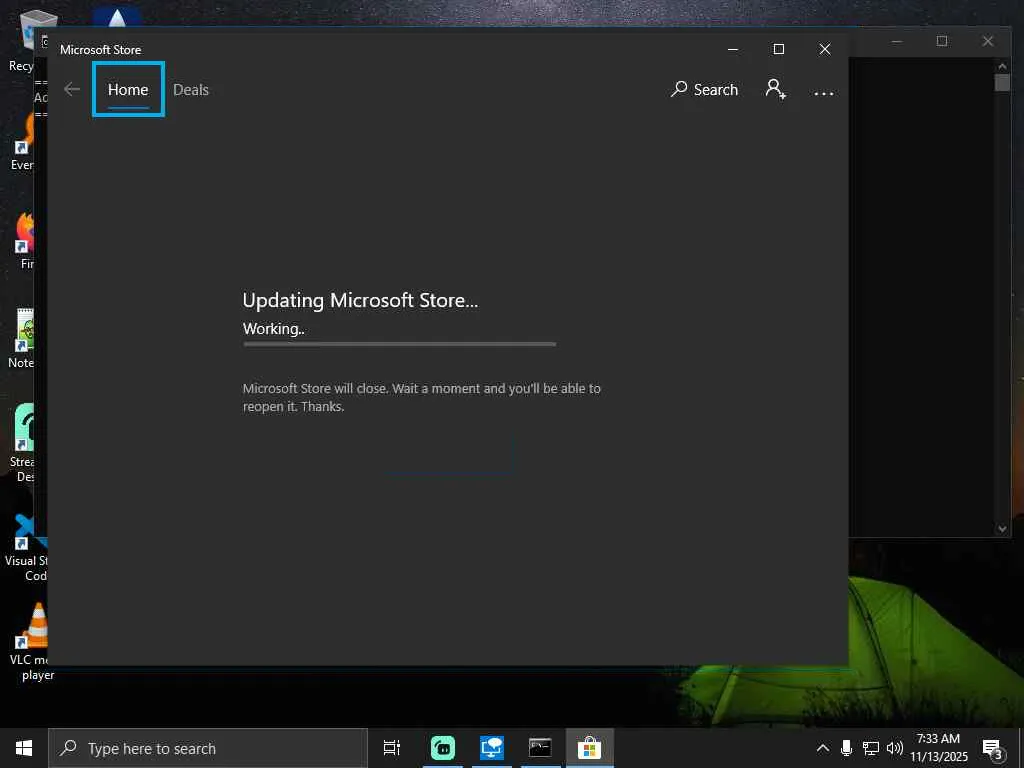
Task: Minimize the Microsoft Store window
Action: pyautogui.click(x=733, y=49)
